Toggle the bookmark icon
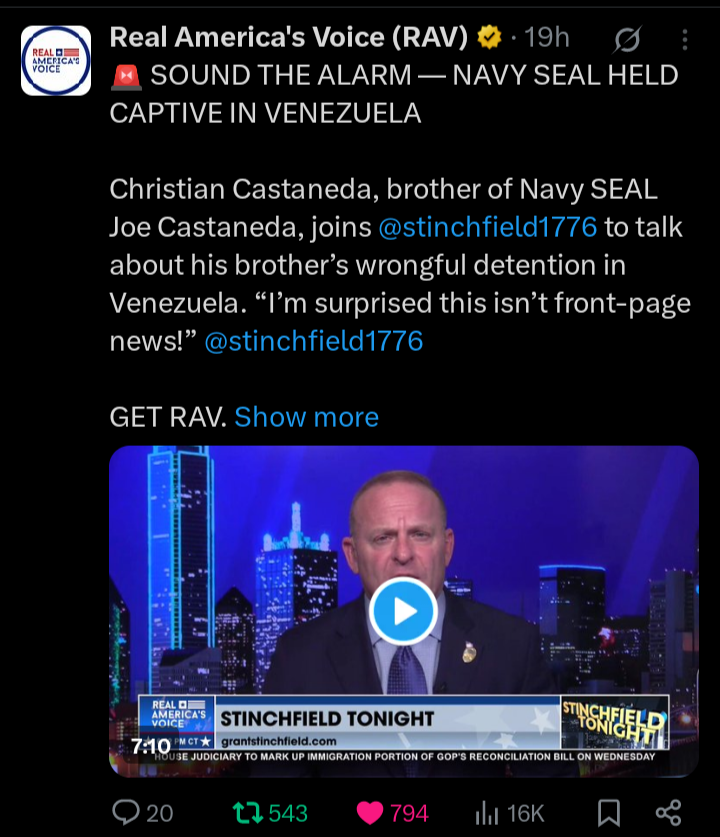The height and width of the screenshot is (837, 720). (609, 813)
